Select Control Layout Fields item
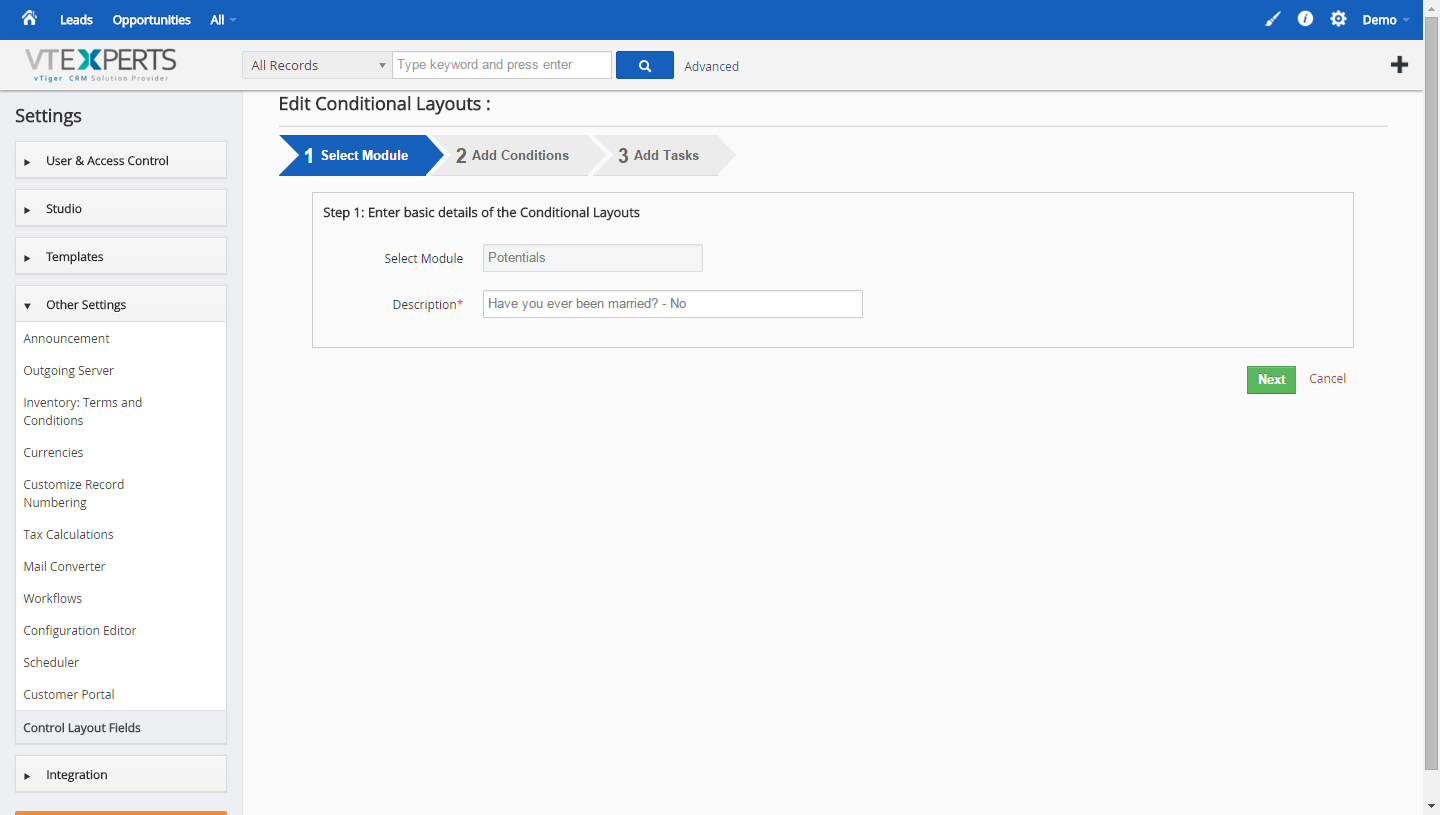 tap(121, 727)
